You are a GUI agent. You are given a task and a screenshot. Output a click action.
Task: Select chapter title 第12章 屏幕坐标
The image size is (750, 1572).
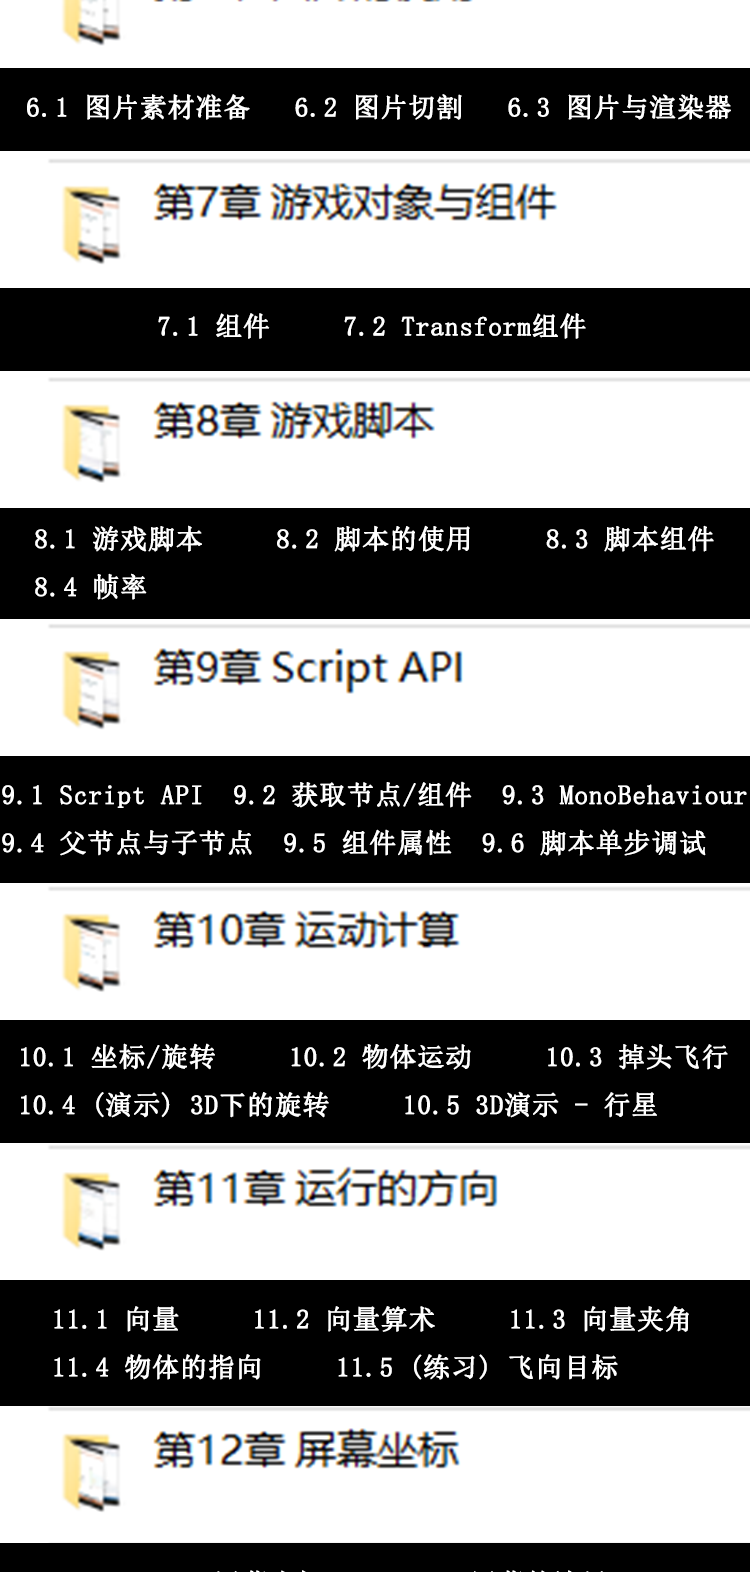[x=306, y=1450]
